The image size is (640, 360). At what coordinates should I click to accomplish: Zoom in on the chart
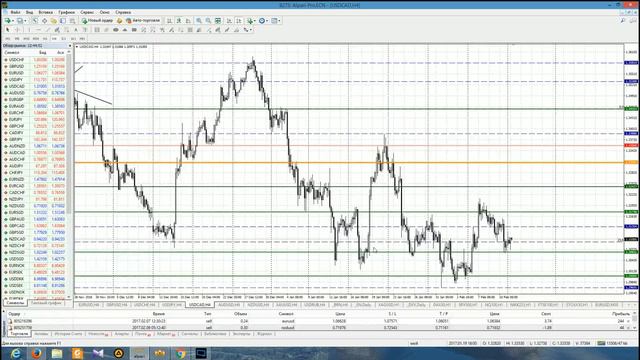tap(199, 20)
